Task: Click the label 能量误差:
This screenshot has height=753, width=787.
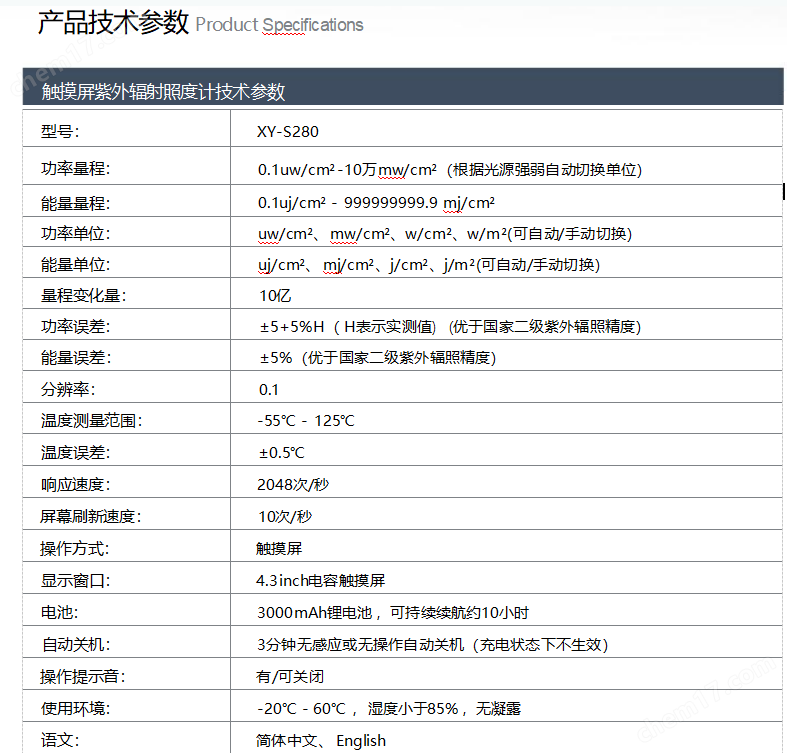Action: coord(76,358)
